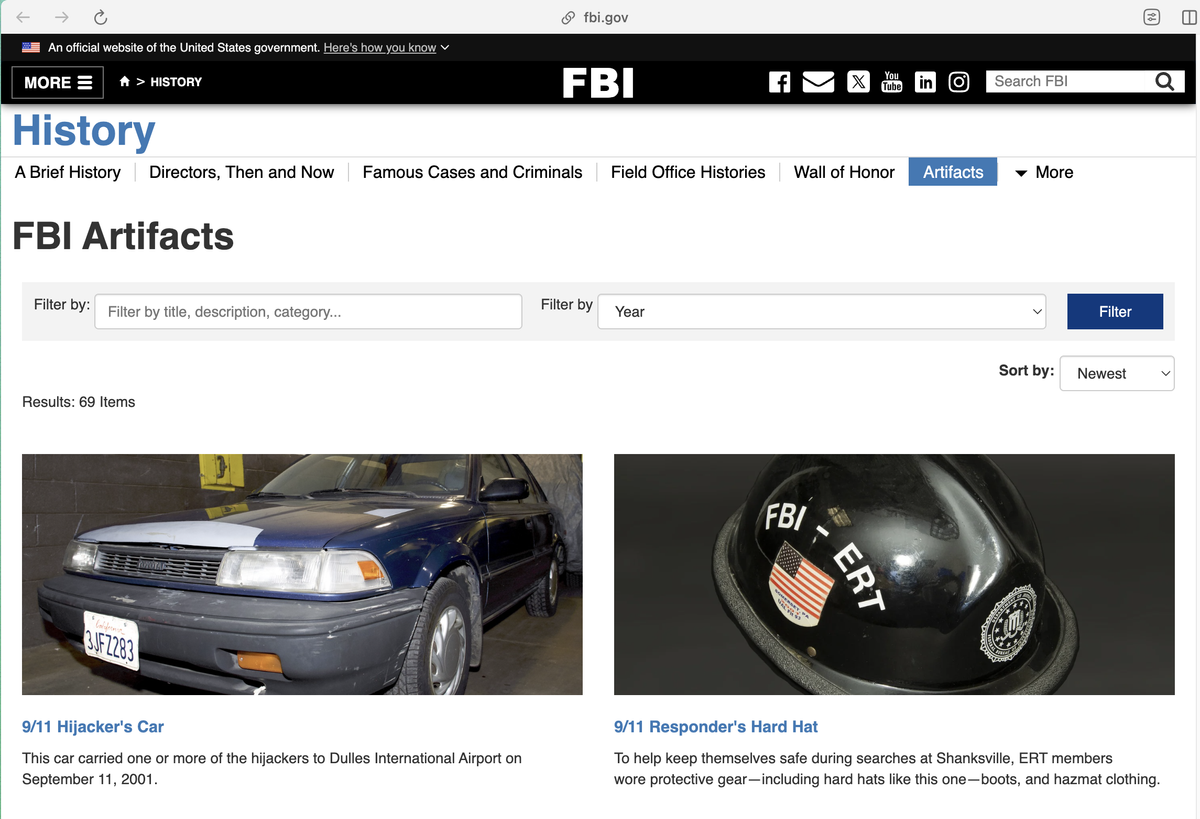
Task: Click the Search FBI field
Action: point(1068,82)
